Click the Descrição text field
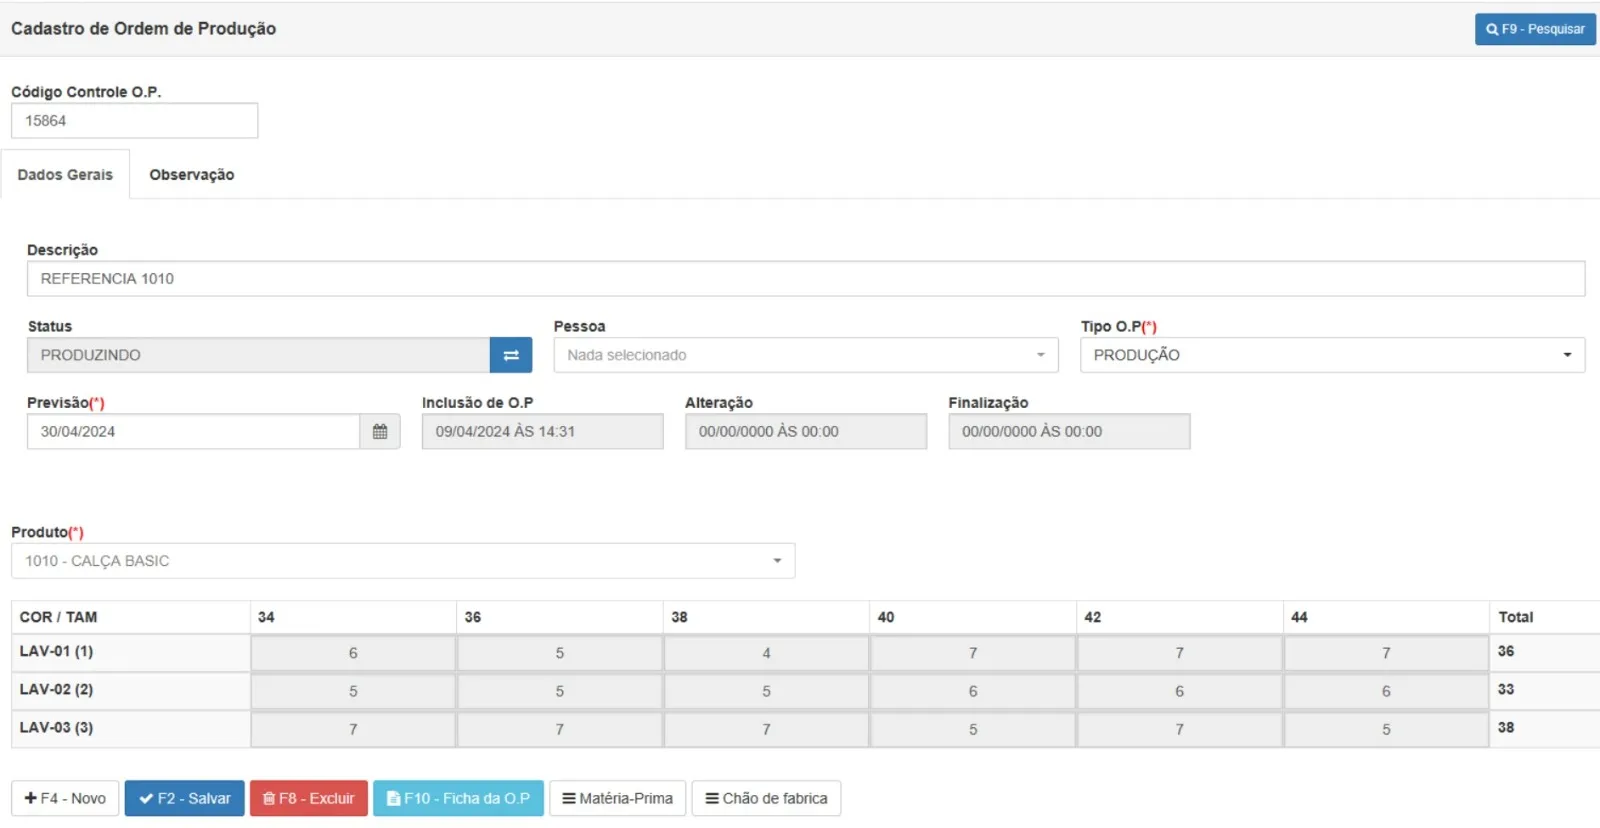The image size is (1600, 828). tap(805, 279)
